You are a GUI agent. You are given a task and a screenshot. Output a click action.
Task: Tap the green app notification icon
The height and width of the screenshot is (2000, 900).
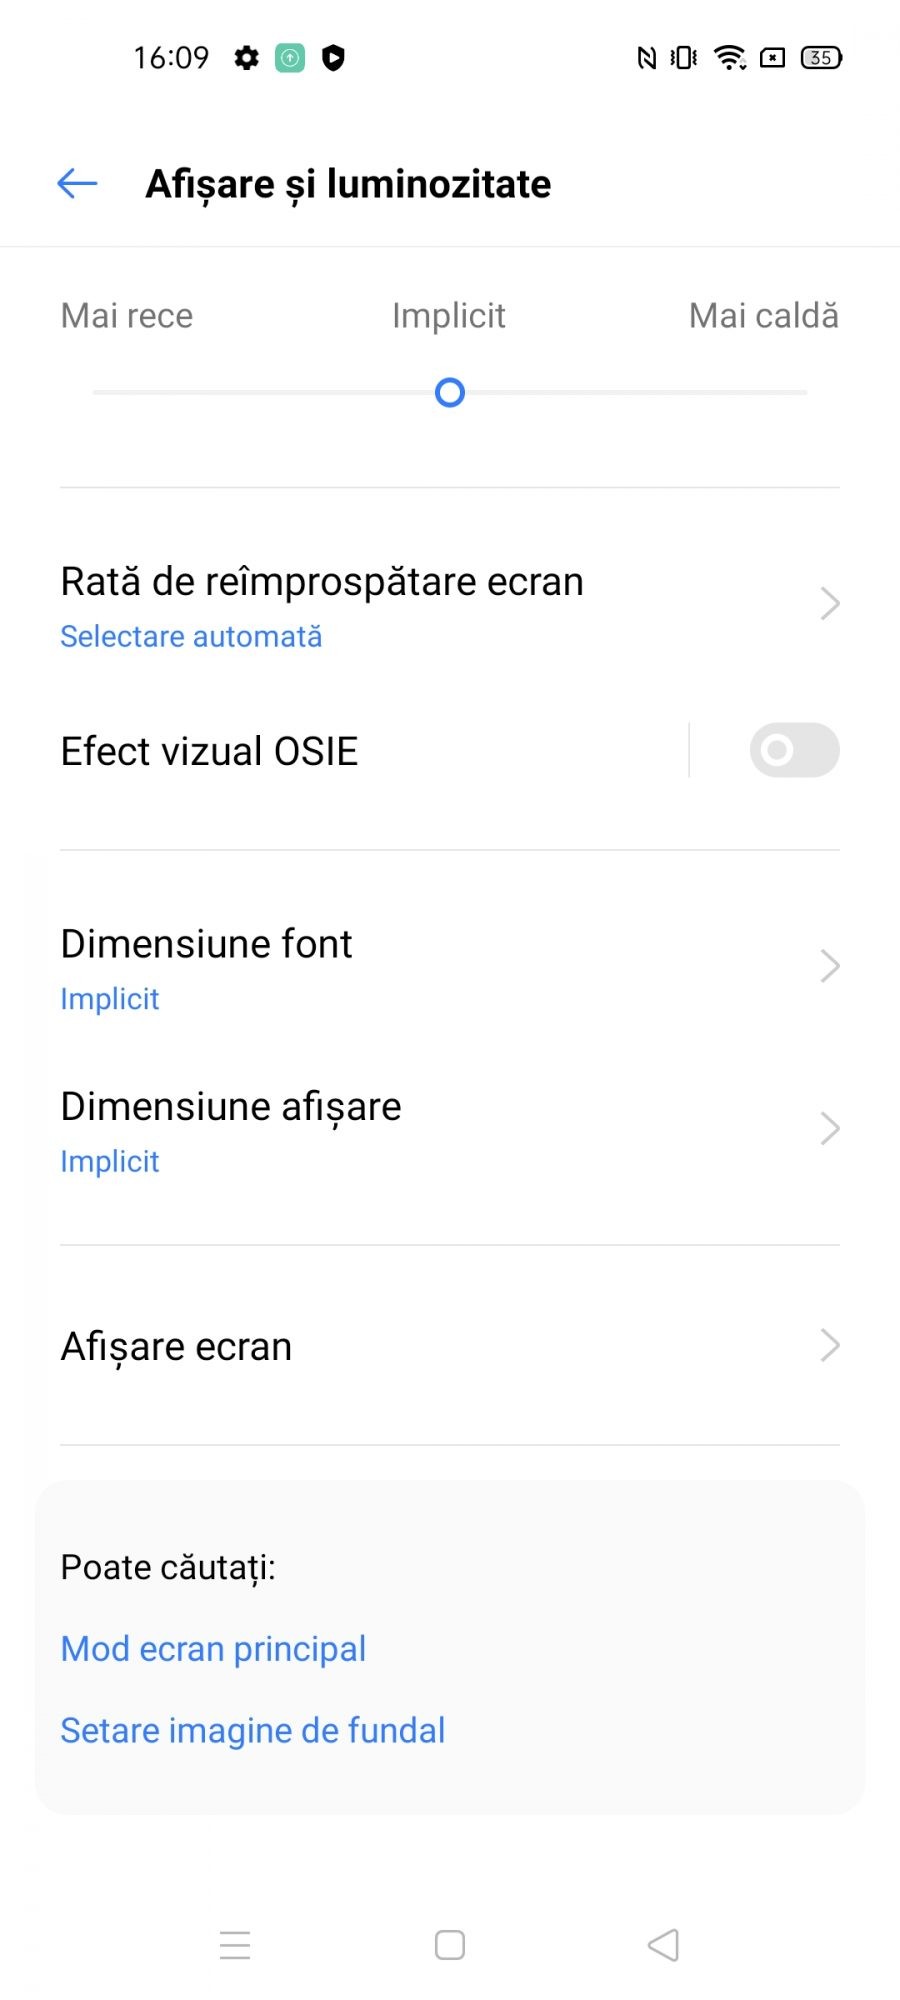[x=290, y=58]
